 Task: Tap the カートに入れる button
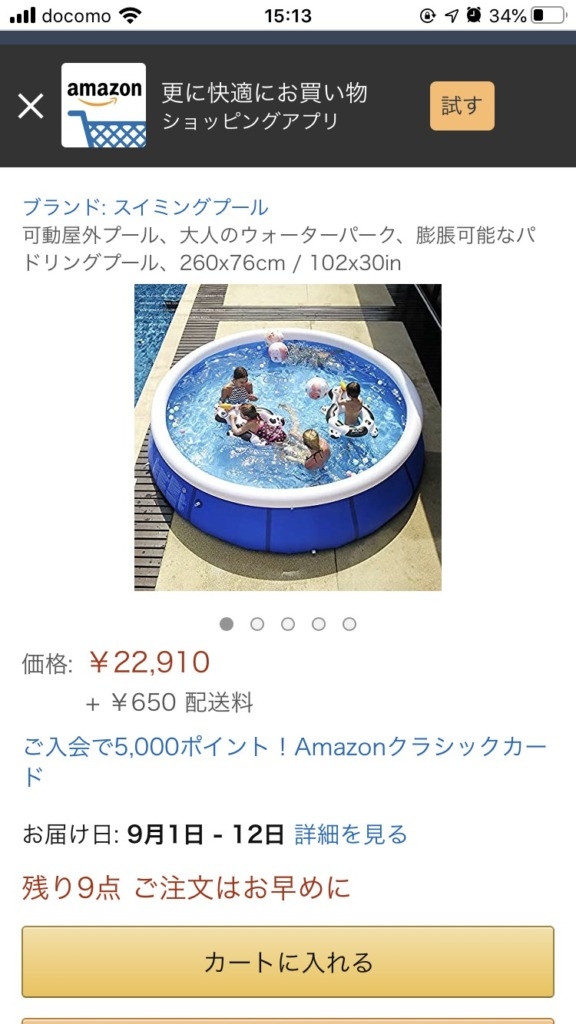[x=288, y=962]
